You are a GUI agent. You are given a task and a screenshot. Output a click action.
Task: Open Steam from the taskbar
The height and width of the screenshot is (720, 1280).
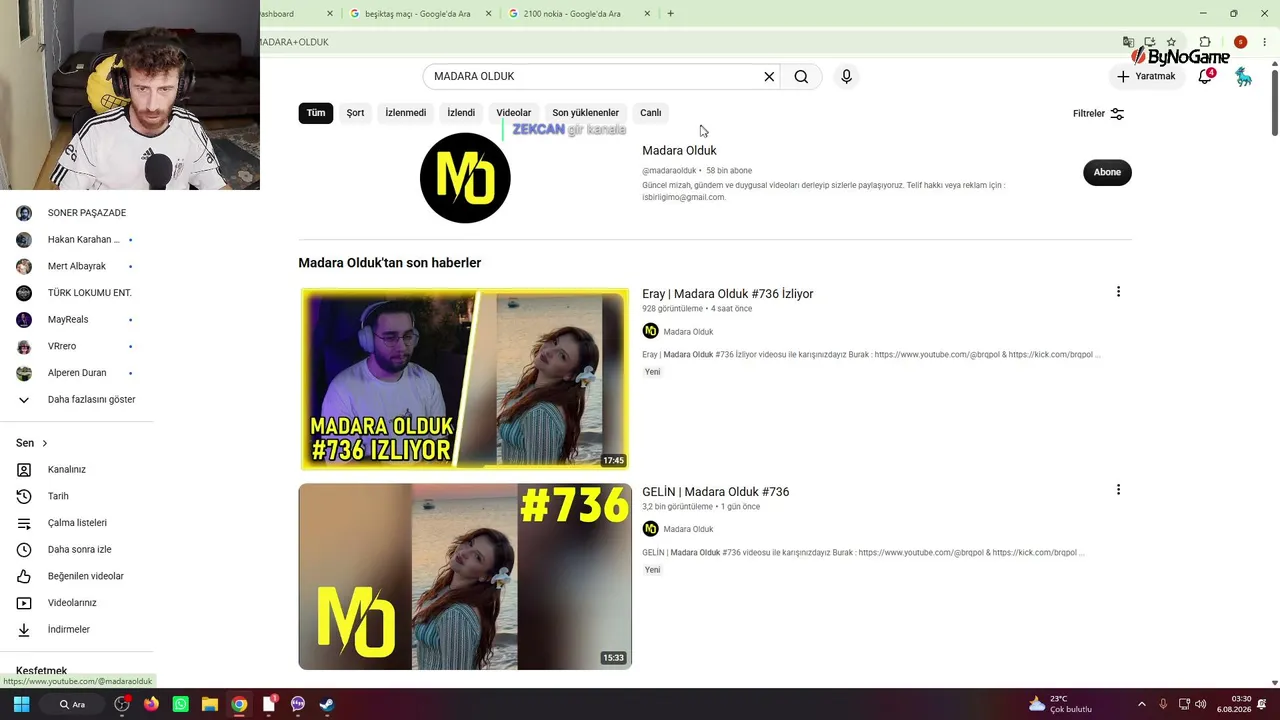click(x=327, y=704)
